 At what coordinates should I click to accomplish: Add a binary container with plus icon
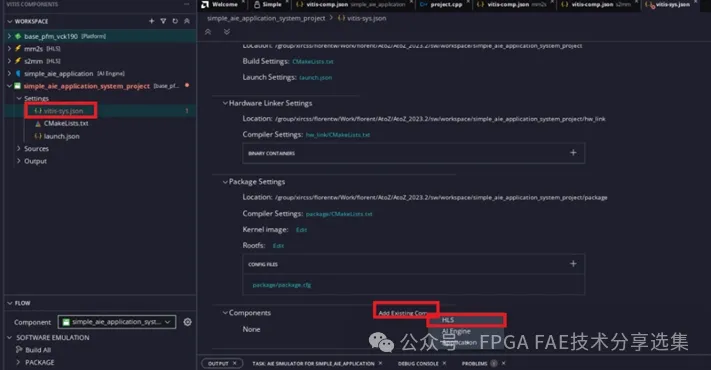tap(573, 153)
